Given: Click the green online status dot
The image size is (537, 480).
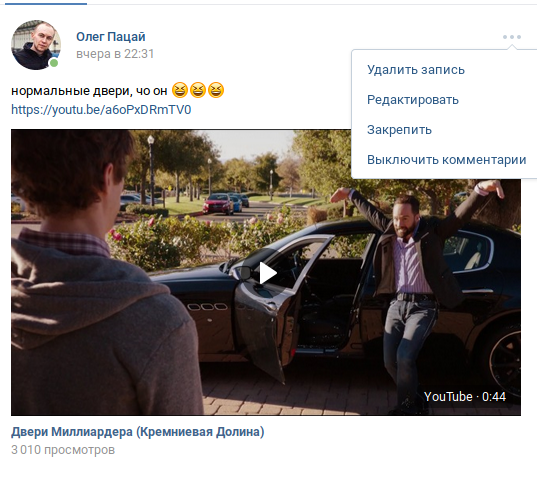Looking at the screenshot, I should (54, 63).
